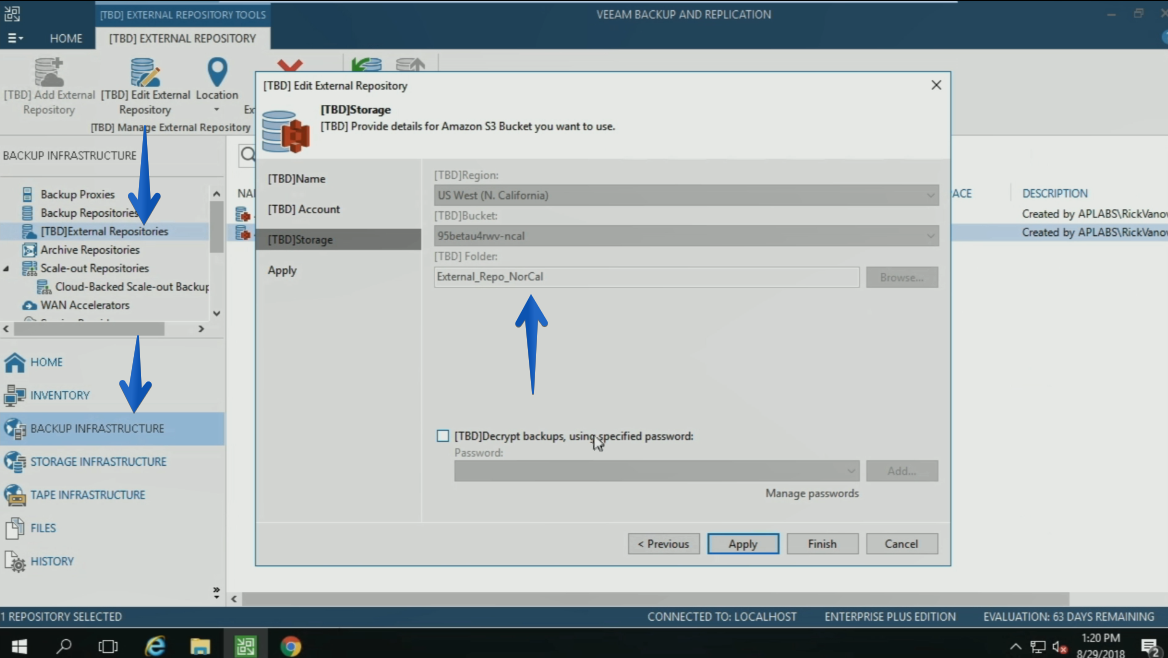The width and height of the screenshot is (1168, 658).
Task: Switch to the Home ribbon tab
Action: 66,38
